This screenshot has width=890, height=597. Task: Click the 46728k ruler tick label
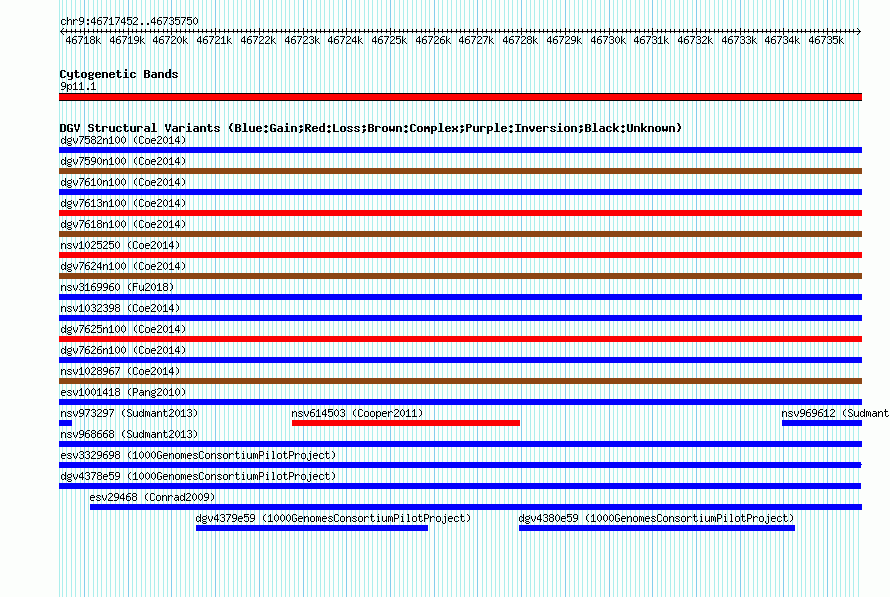coord(520,40)
